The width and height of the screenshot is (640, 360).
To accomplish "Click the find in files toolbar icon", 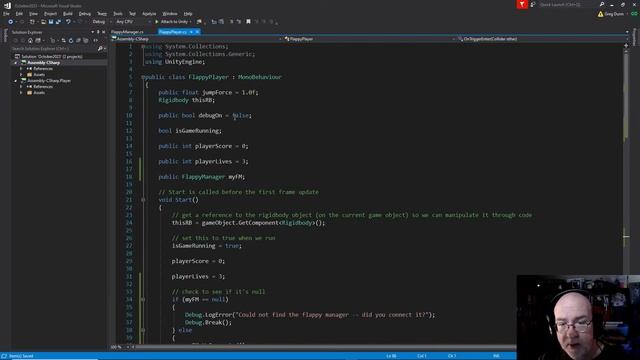I will click(x=199, y=22).
